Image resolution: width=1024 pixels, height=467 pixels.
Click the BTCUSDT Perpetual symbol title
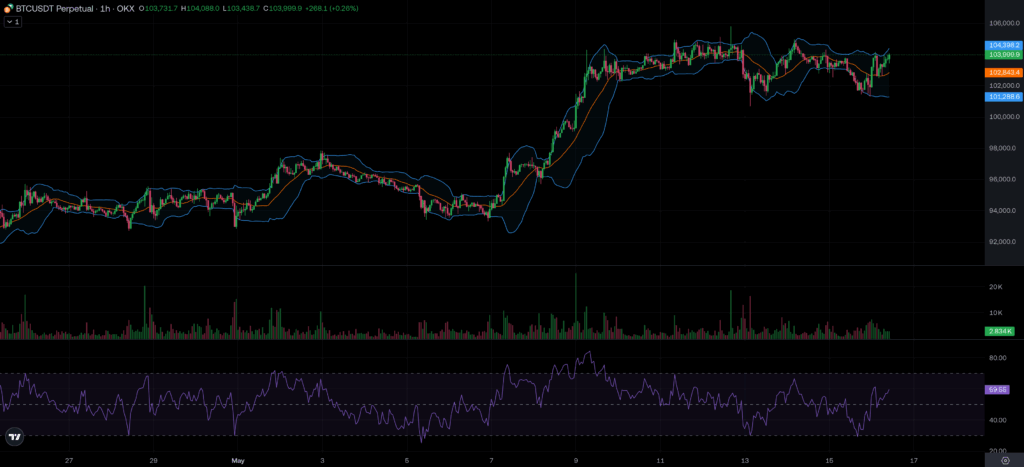pyautogui.click(x=55, y=8)
